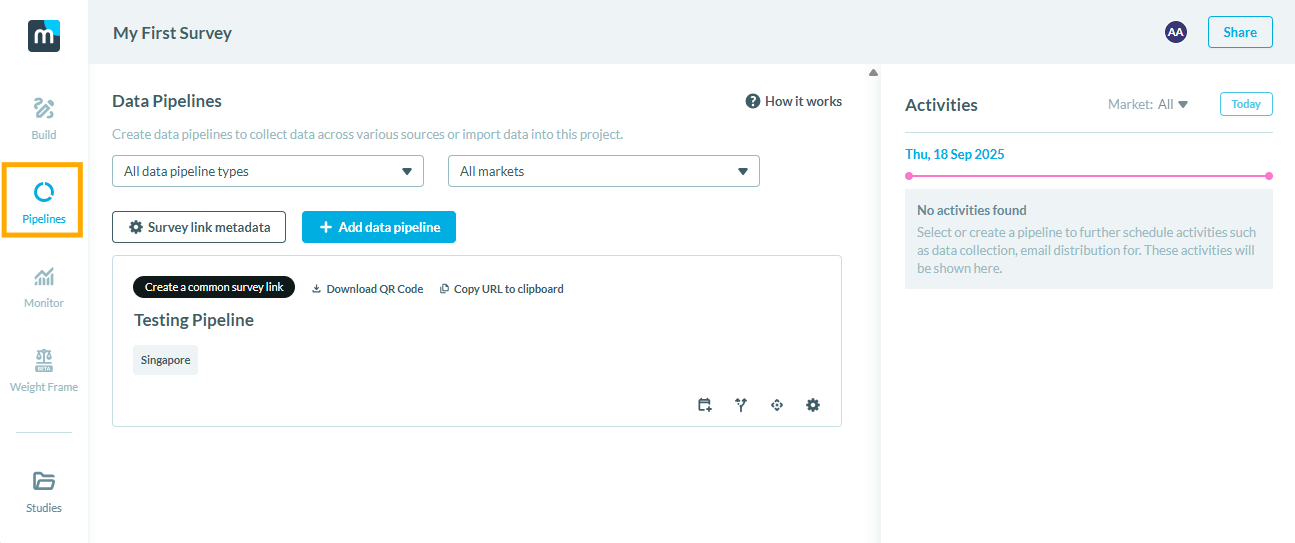Click the AA user avatar
The image size is (1295, 543).
point(1176,32)
